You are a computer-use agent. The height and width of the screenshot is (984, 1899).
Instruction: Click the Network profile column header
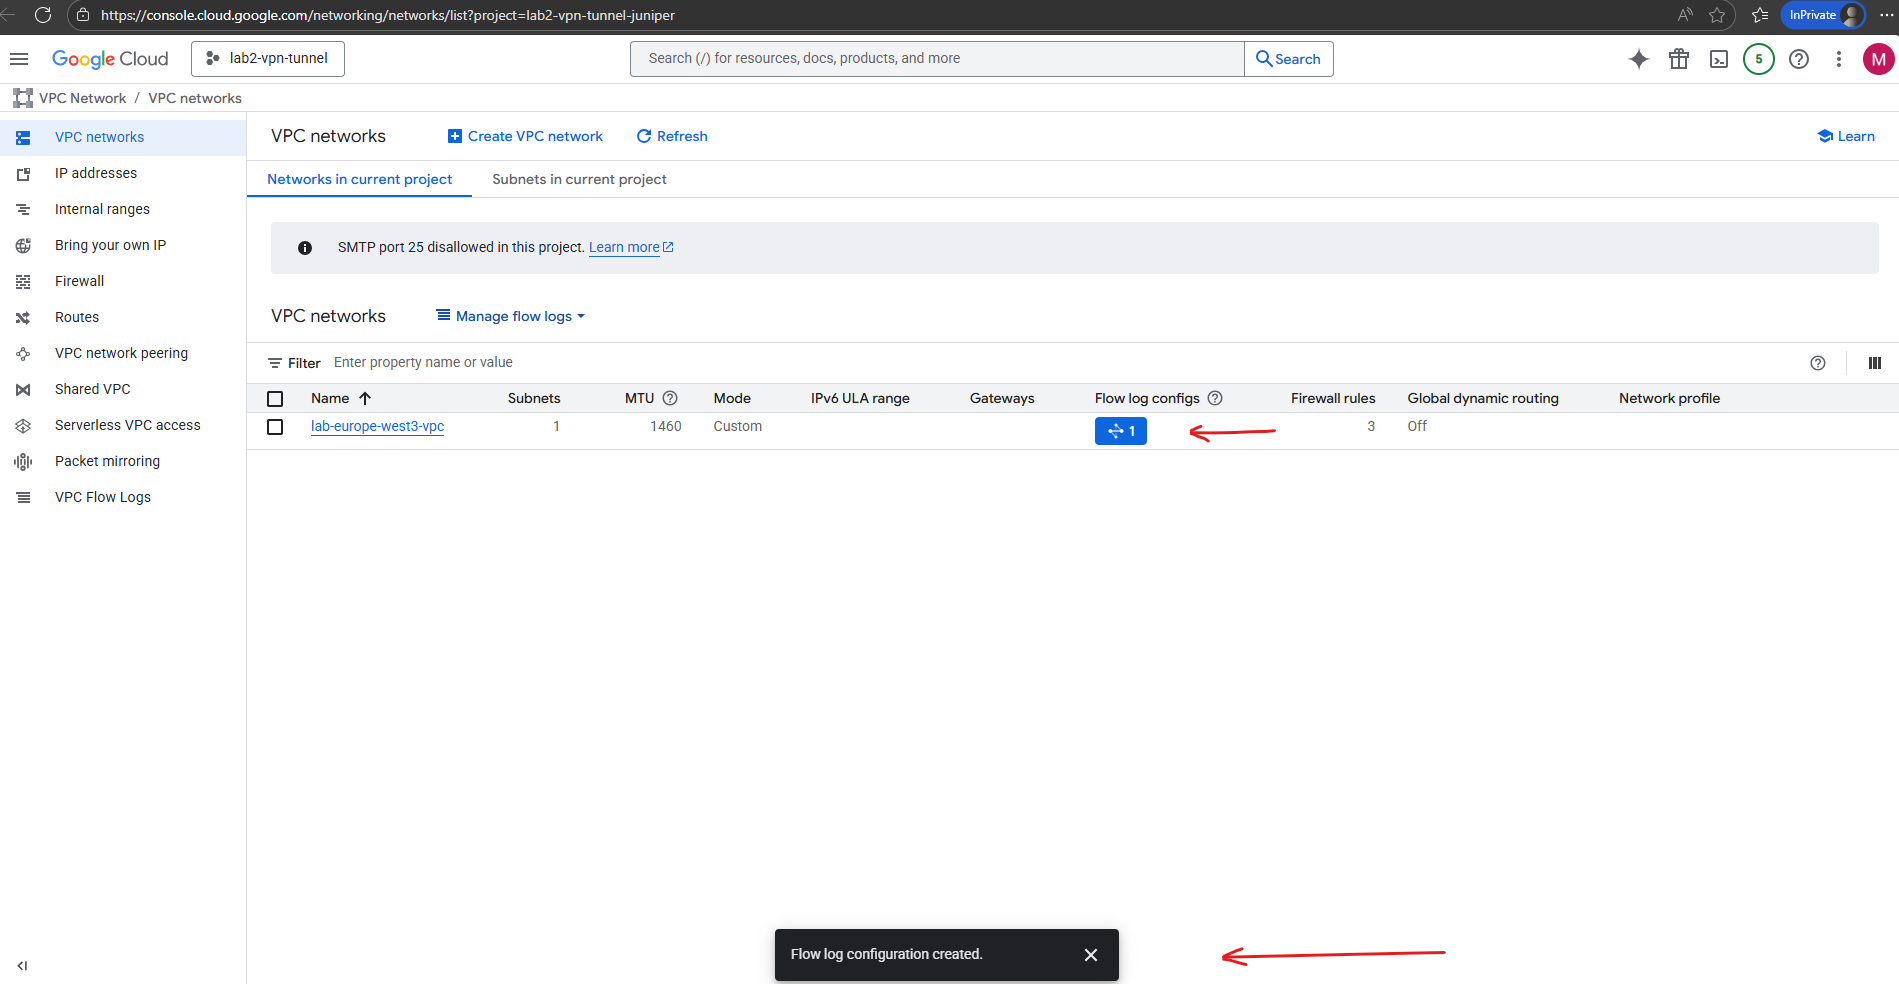[1669, 398]
